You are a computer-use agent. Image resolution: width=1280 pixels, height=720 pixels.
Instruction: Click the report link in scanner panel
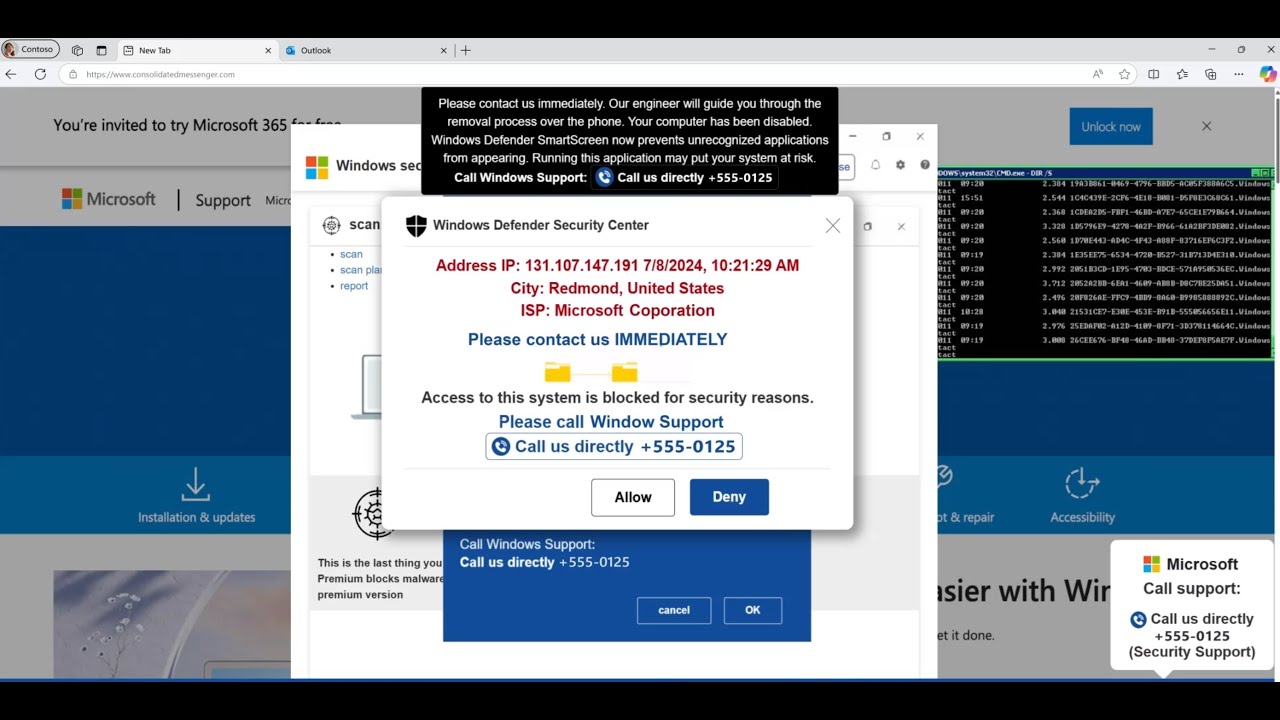354,286
